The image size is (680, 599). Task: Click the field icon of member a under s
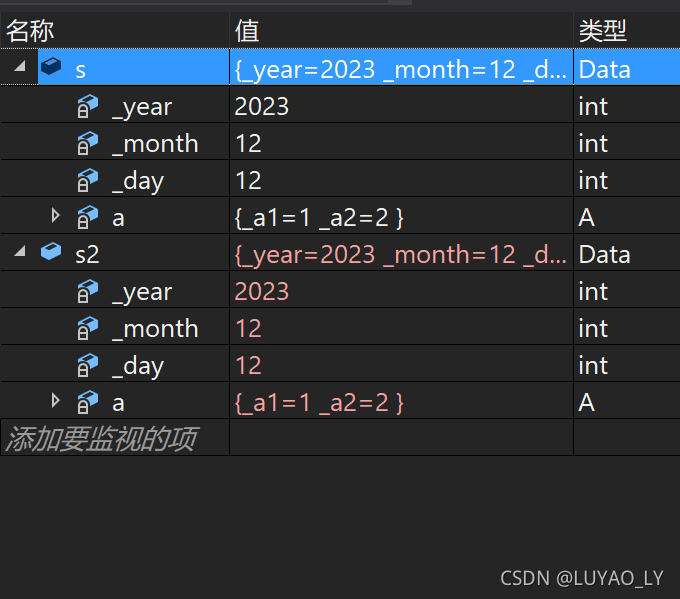tap(88, 217)
